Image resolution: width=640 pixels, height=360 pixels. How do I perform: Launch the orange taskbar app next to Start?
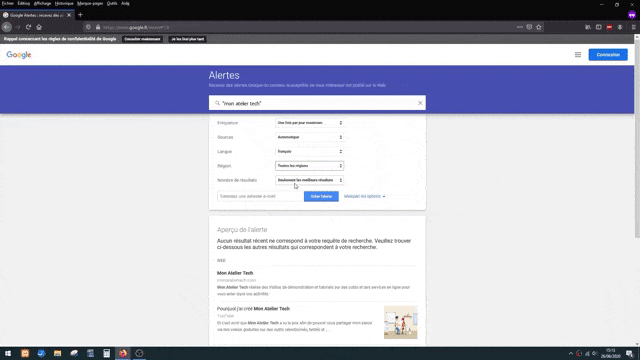pyautogui.click(x=25, y=353)
